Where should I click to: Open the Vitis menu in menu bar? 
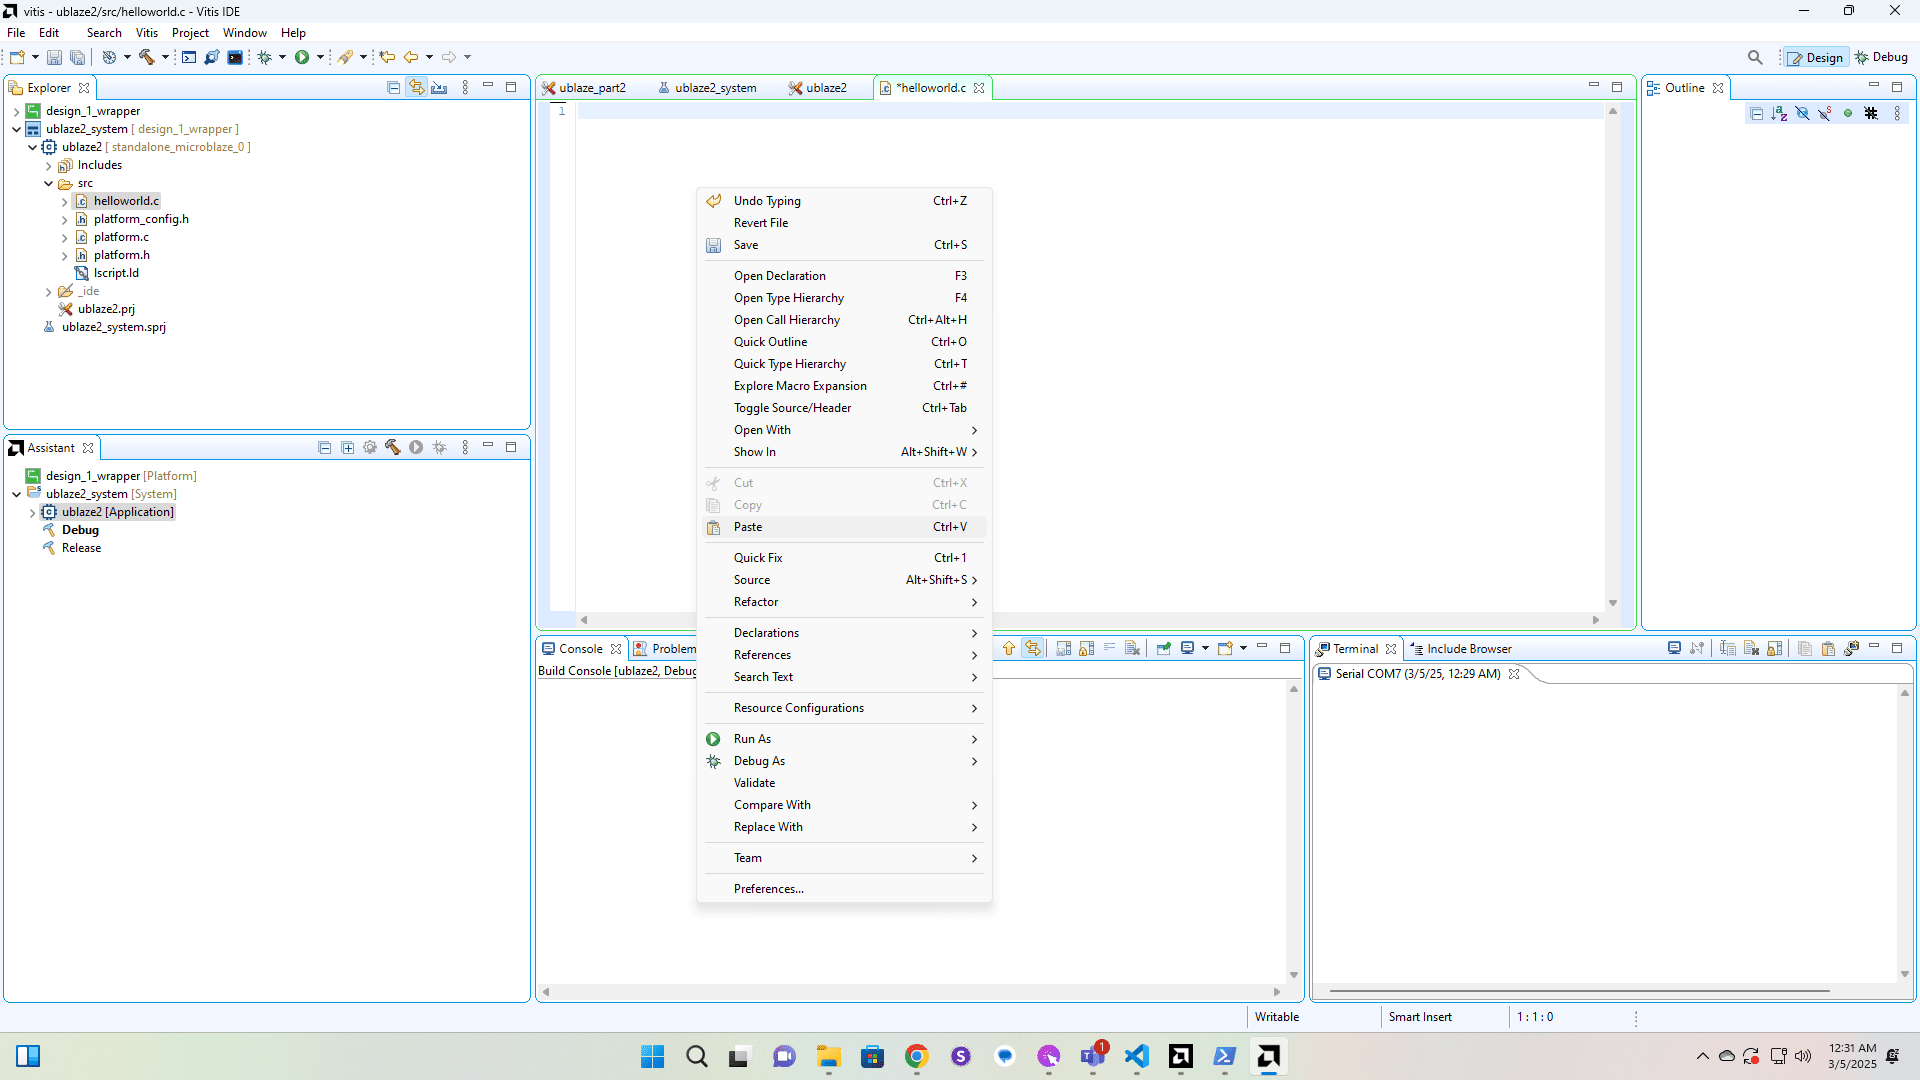pos(146,33)
